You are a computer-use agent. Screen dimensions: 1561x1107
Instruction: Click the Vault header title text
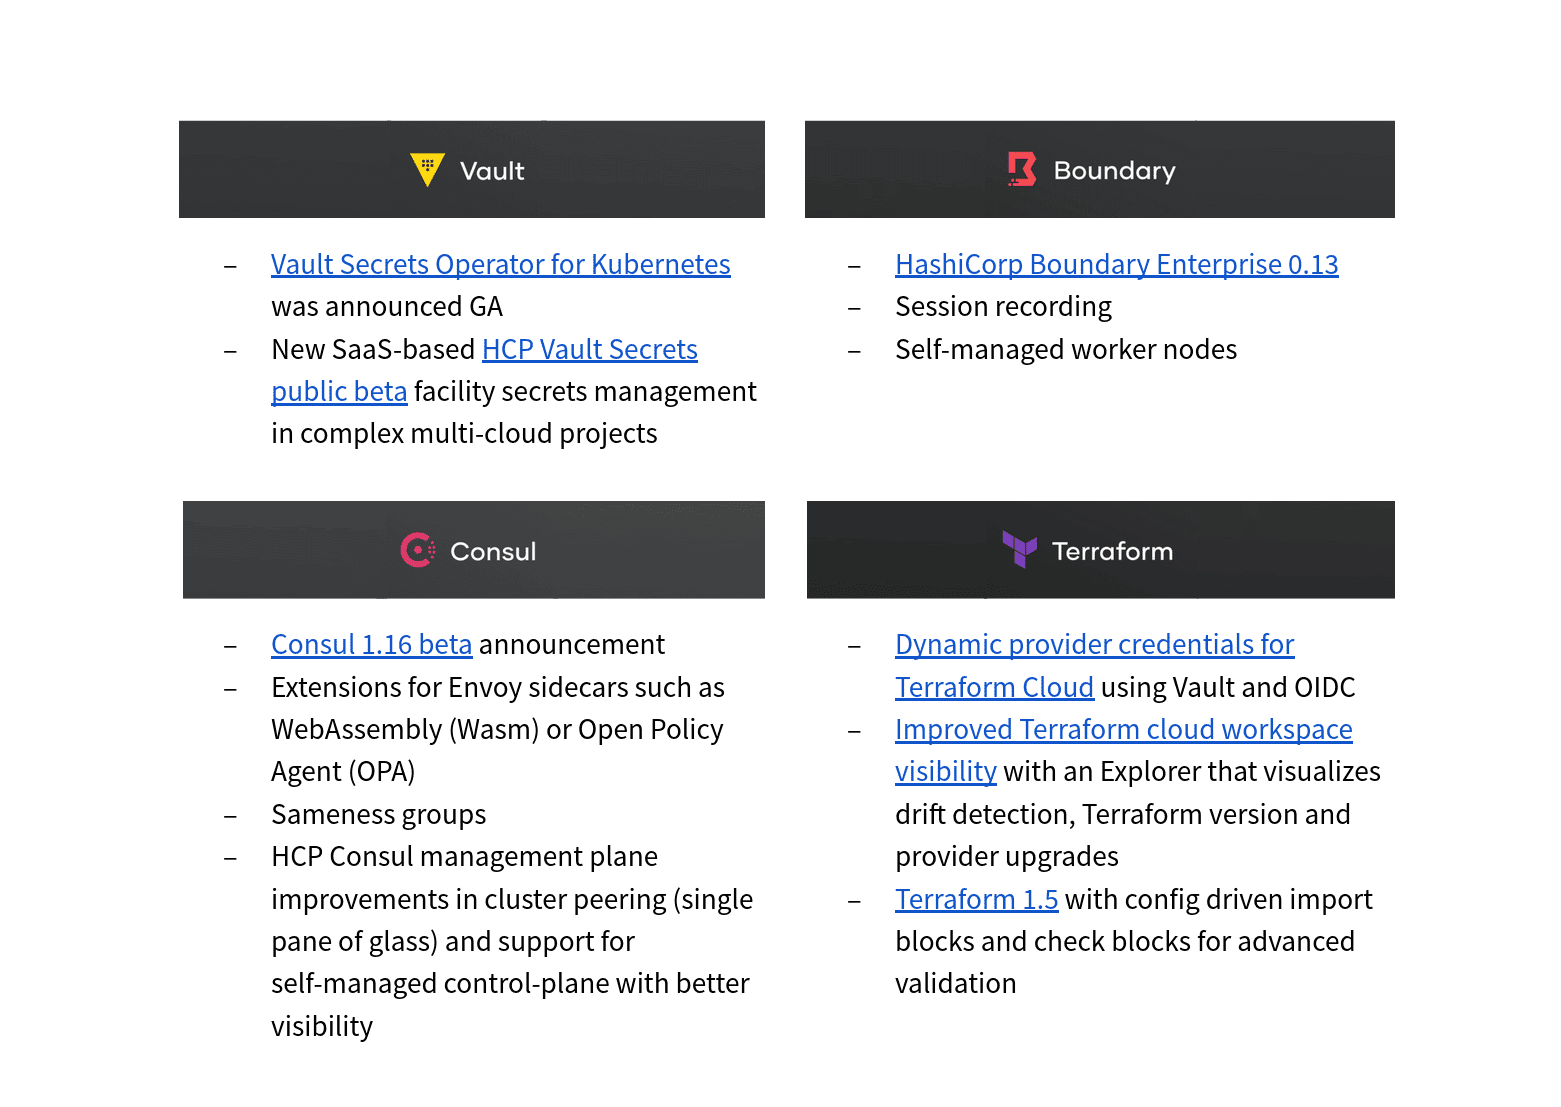click(x=492, y=171)
